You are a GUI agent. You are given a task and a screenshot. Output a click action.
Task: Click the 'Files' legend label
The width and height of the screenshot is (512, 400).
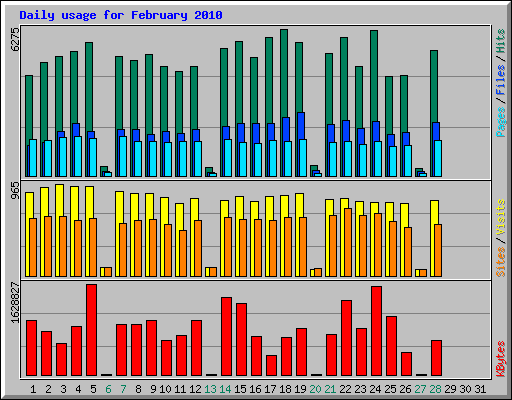coord(501,79)
